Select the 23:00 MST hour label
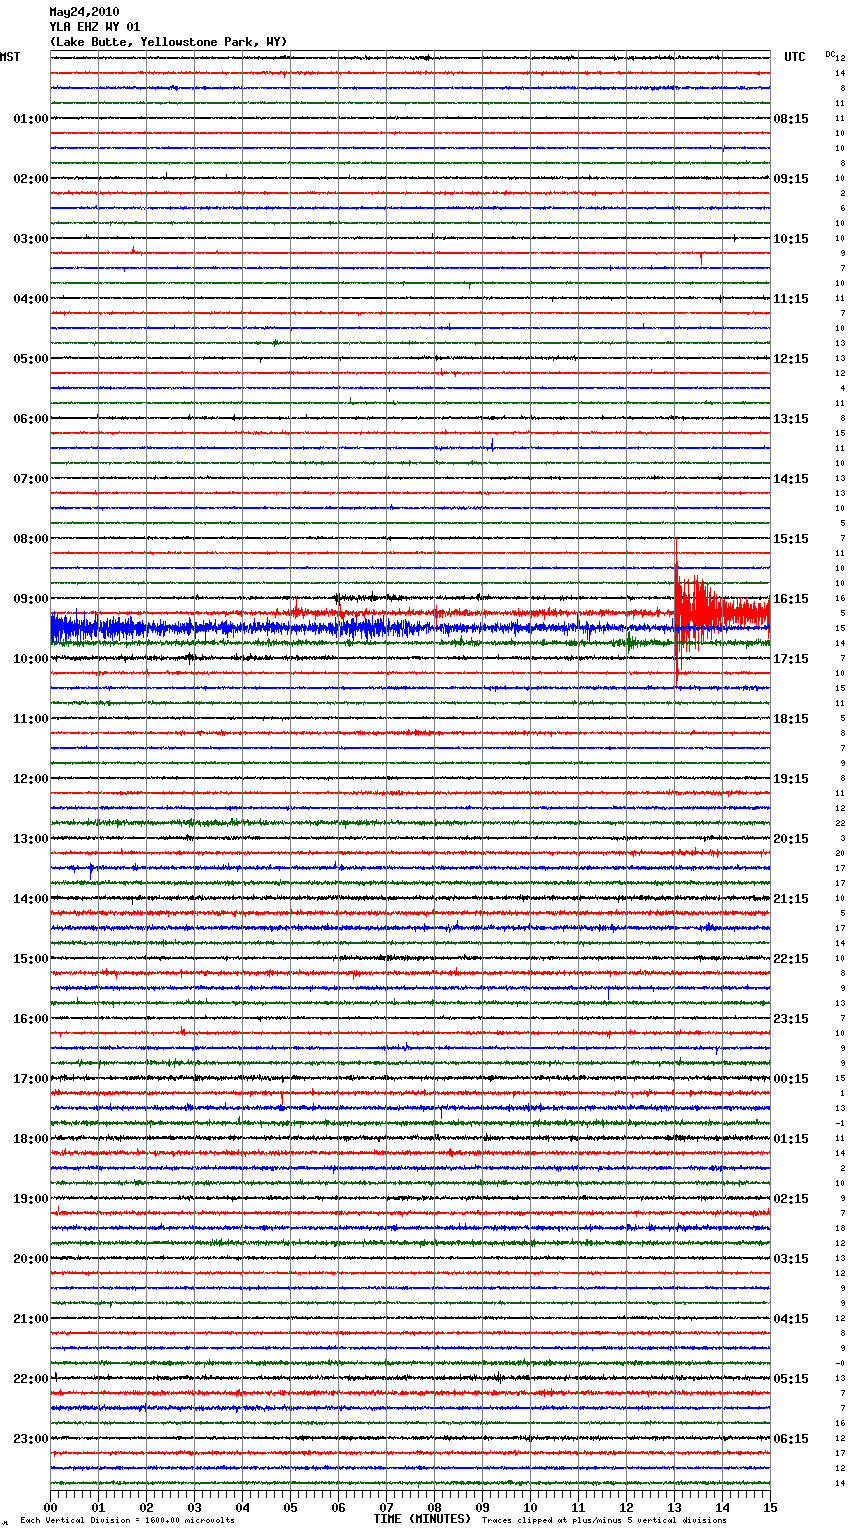 click(x=31, y=1439)
